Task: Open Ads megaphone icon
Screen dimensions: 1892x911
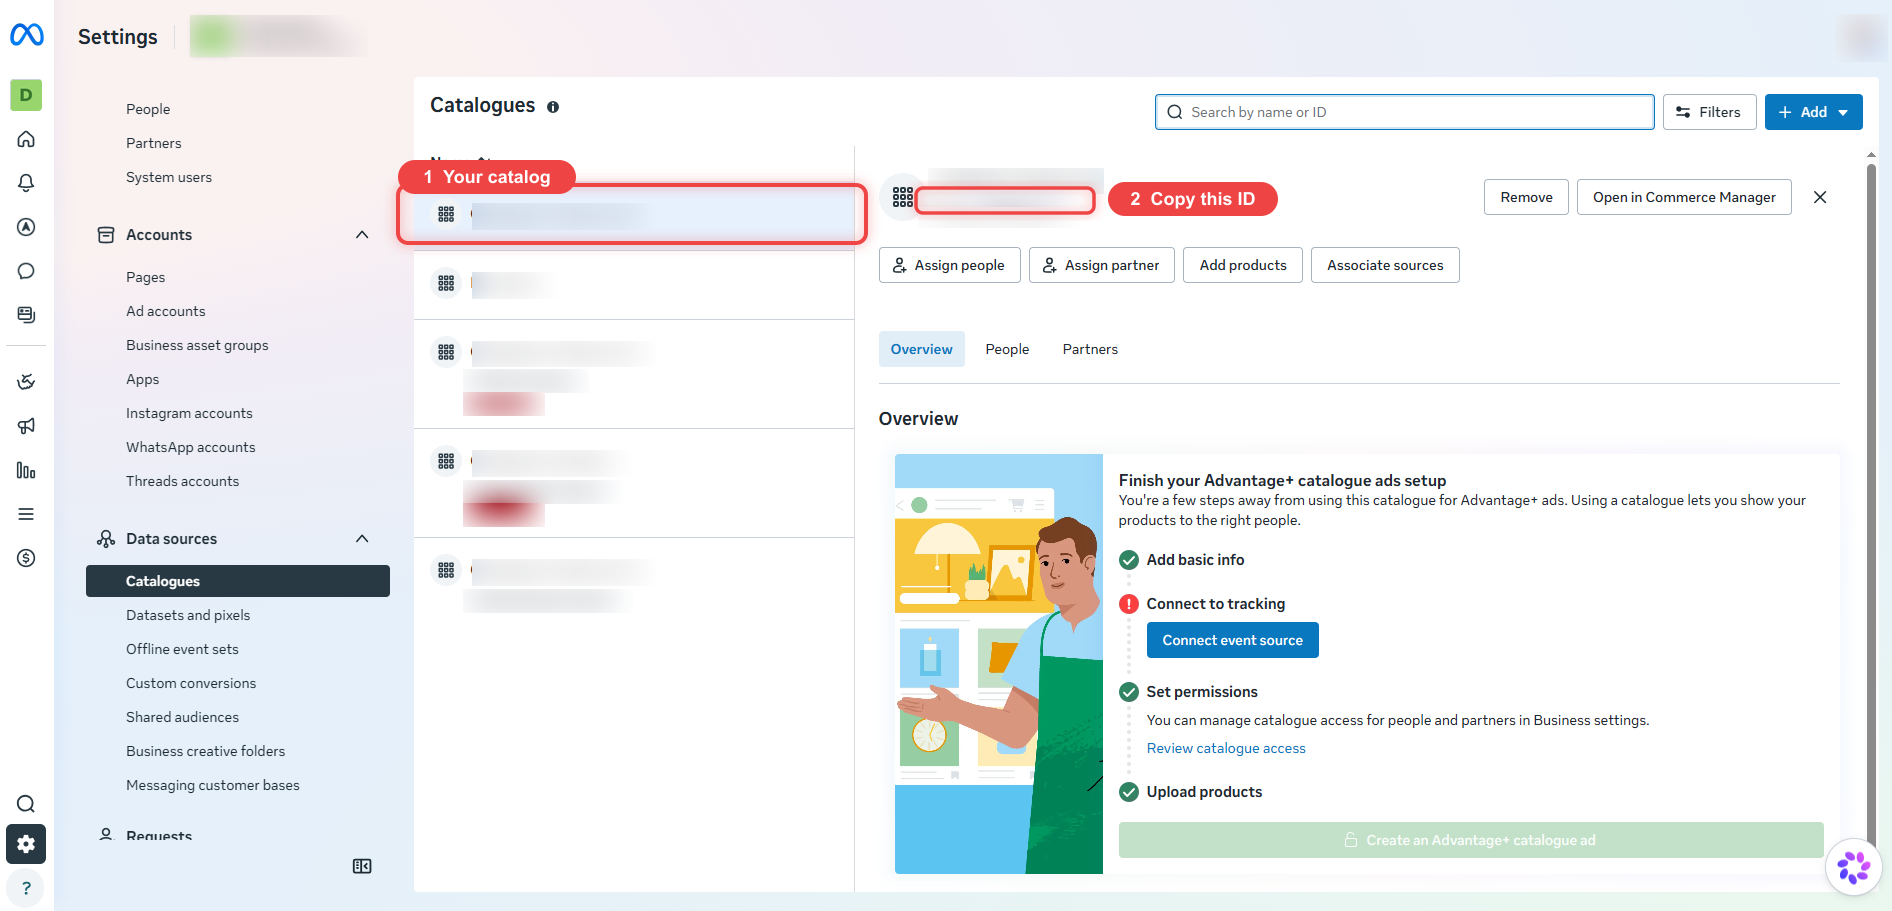Action: pyautogui.click(x=26, y=426)
